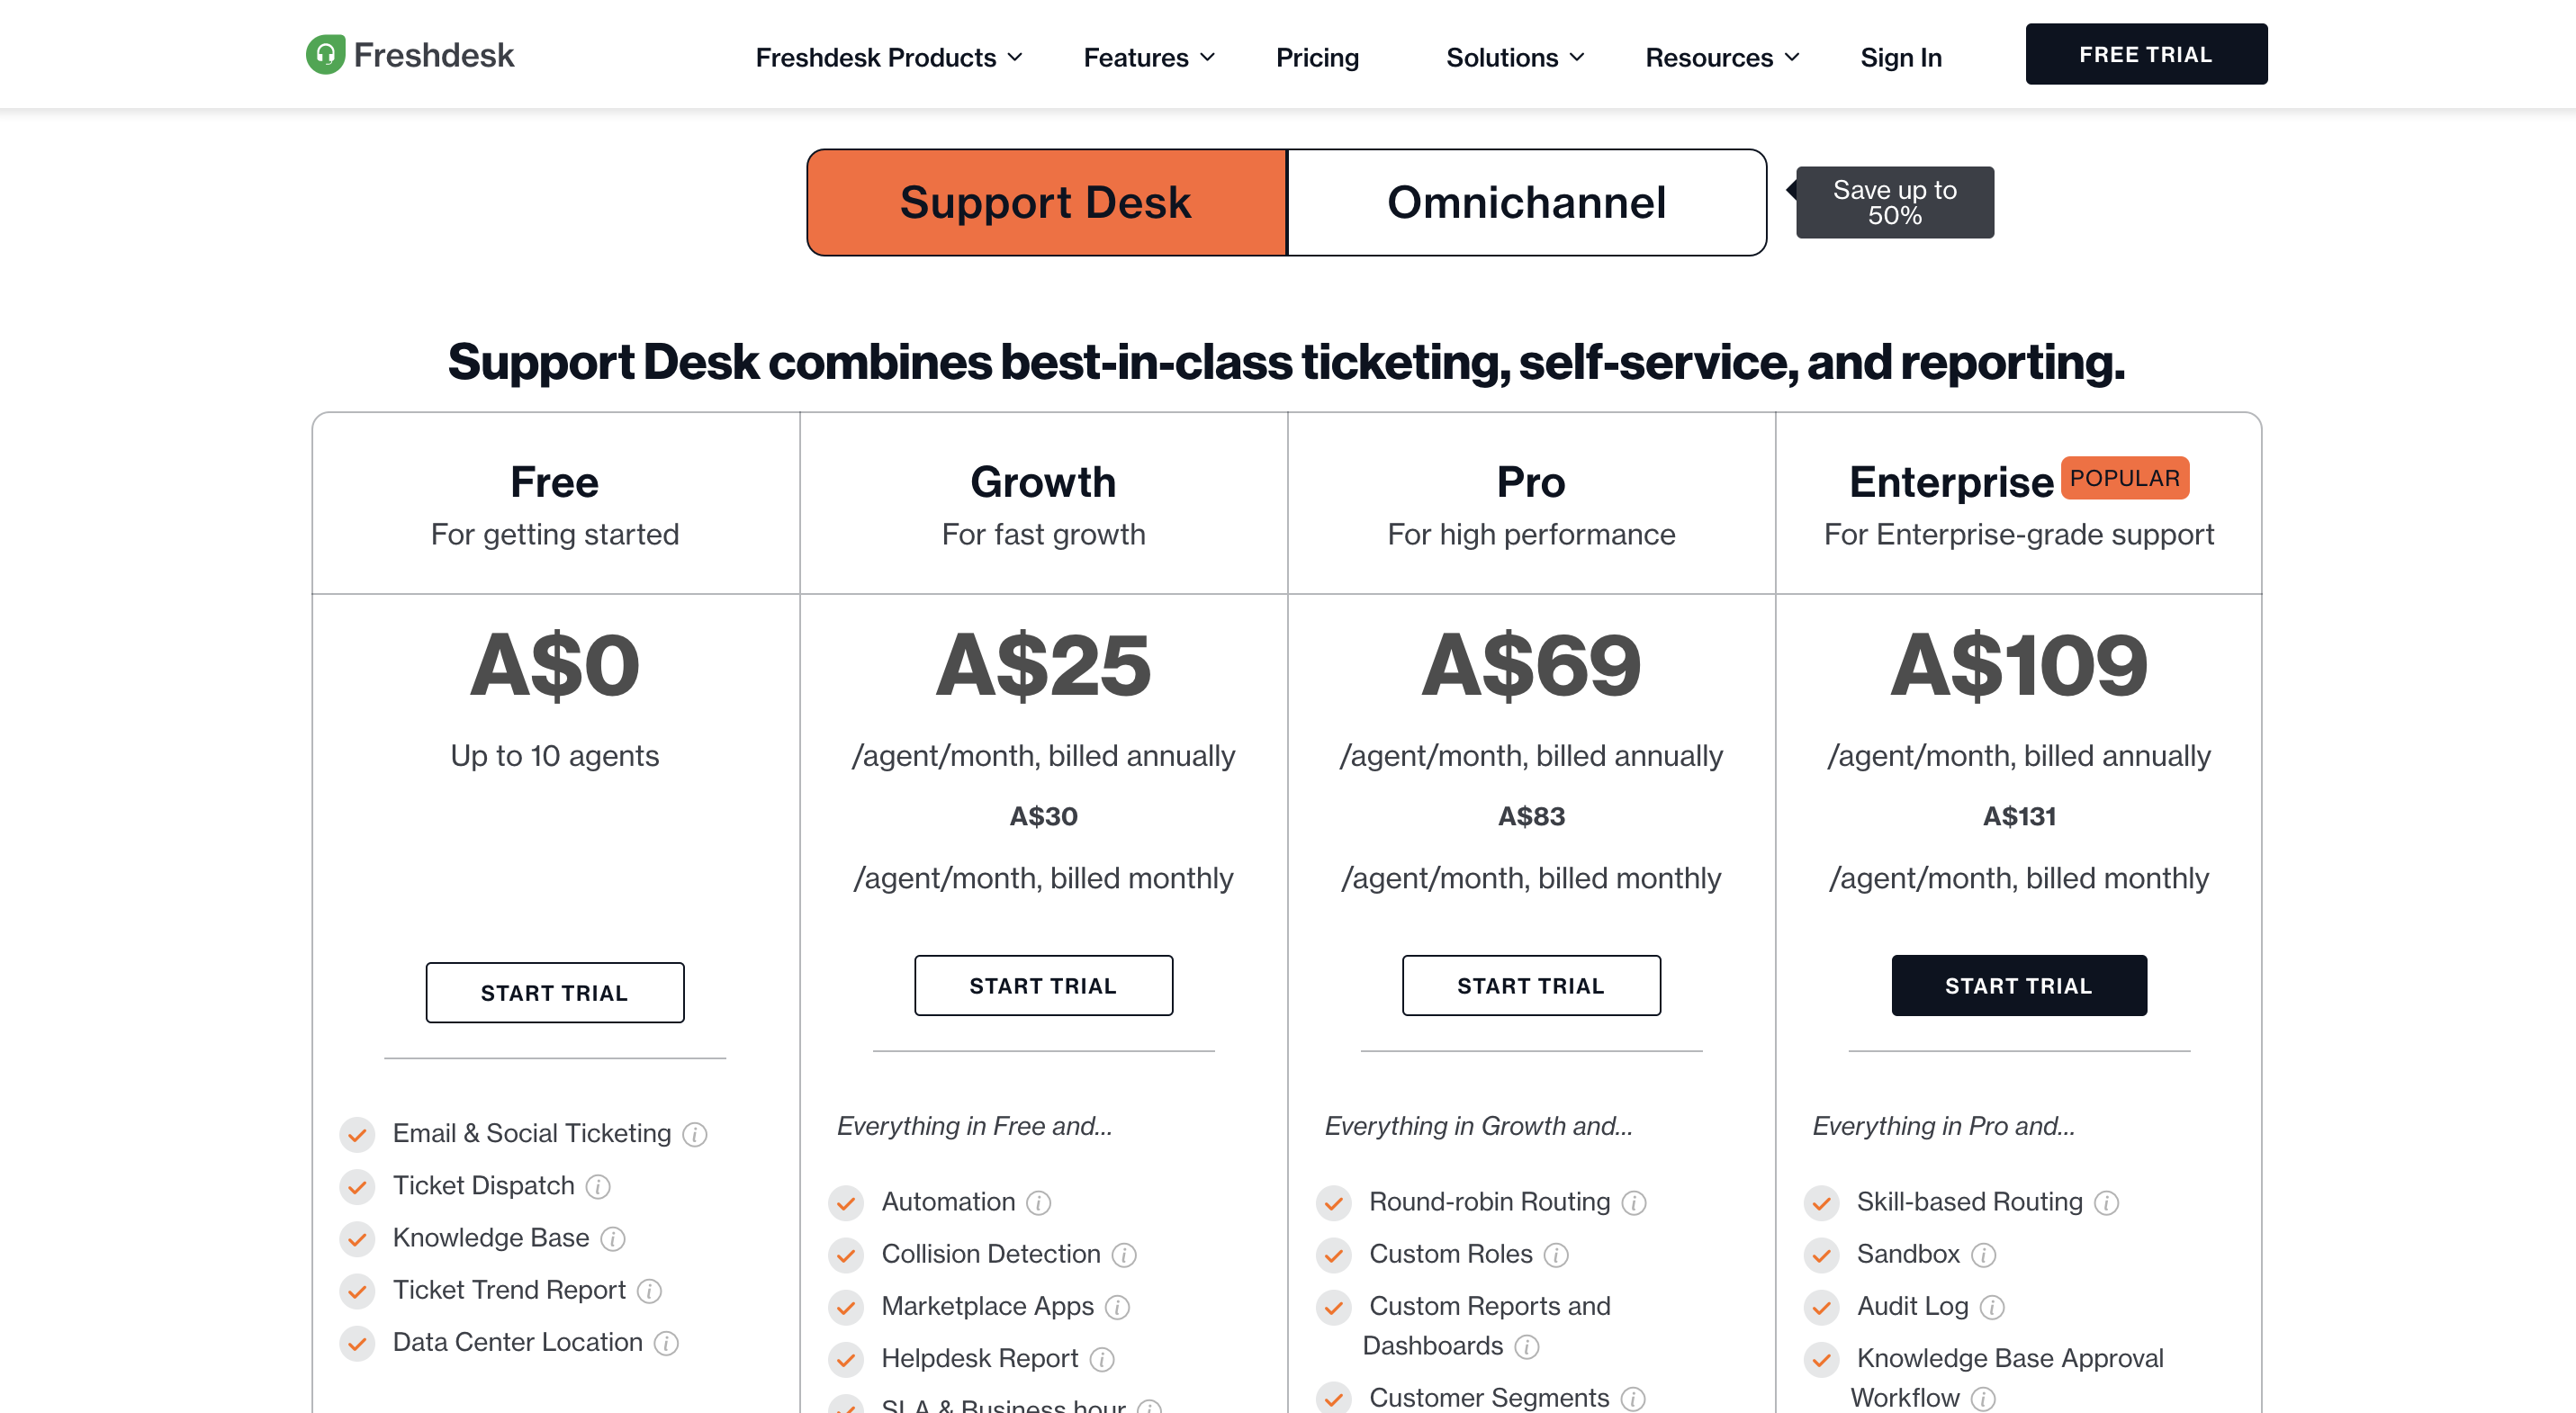Click the A$131 monthly price

(2019, 816)
